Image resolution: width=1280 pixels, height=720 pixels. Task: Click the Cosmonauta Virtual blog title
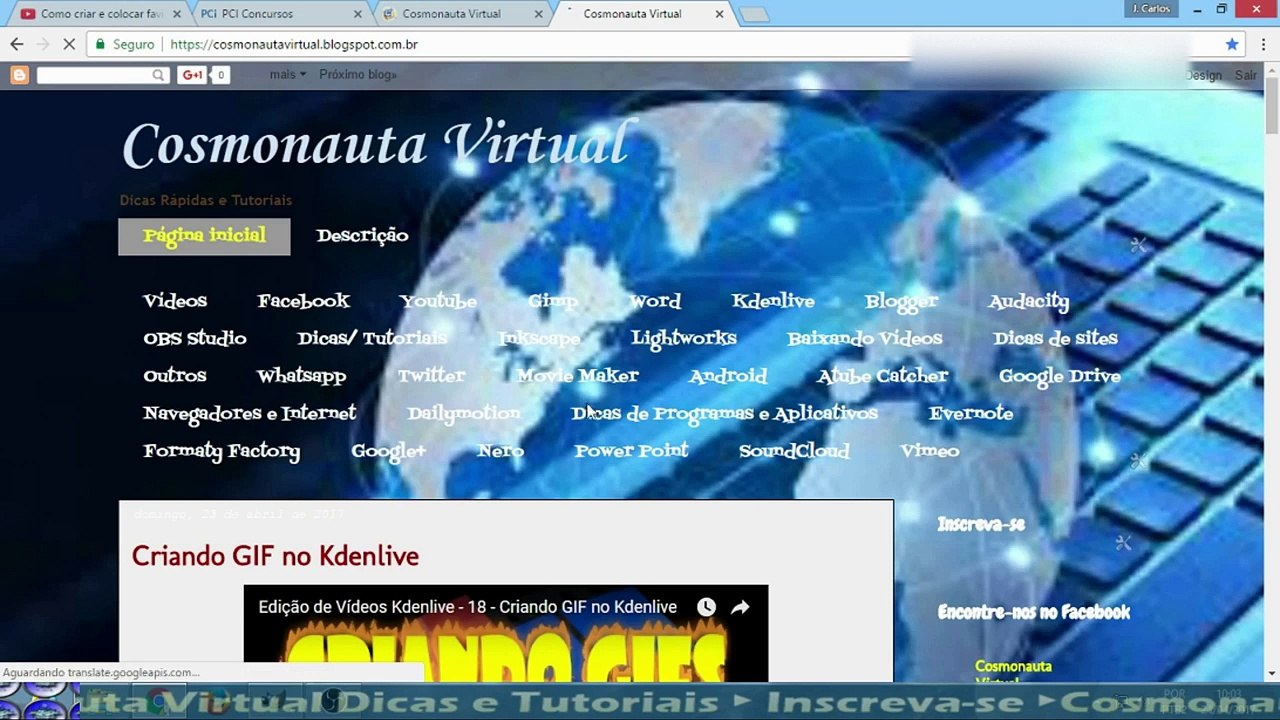[x=375, y=144]
